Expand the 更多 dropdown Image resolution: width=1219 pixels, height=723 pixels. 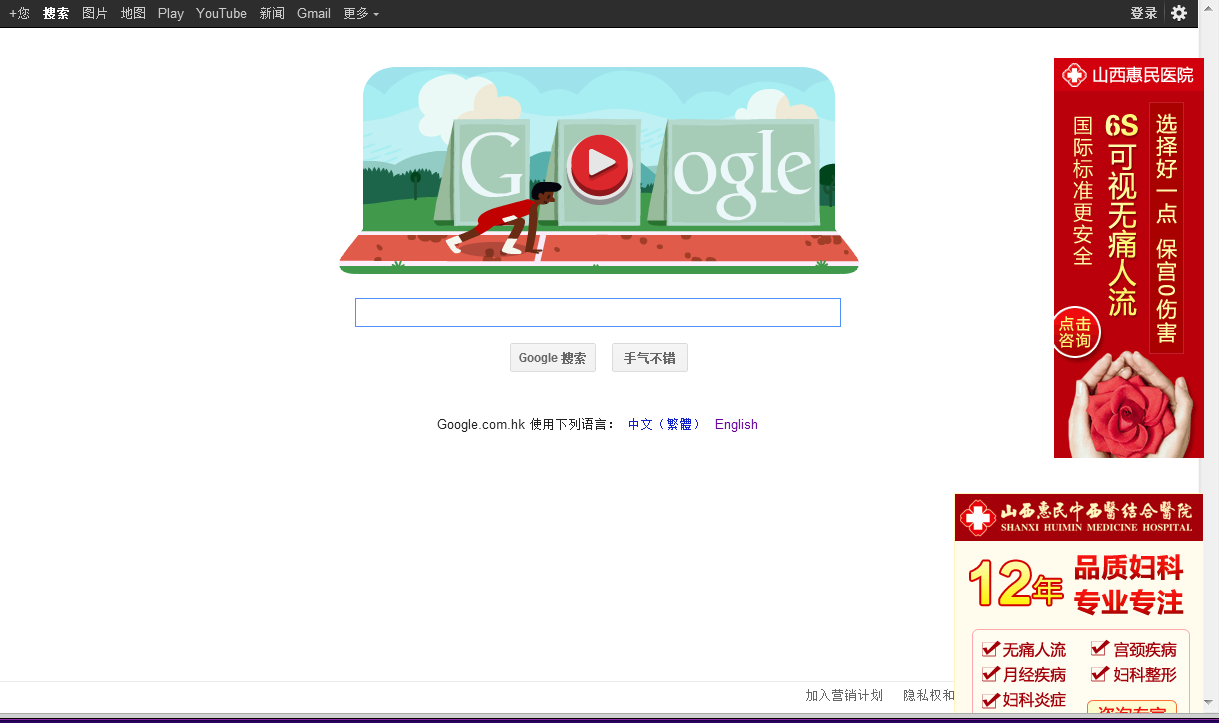[361, 13]
